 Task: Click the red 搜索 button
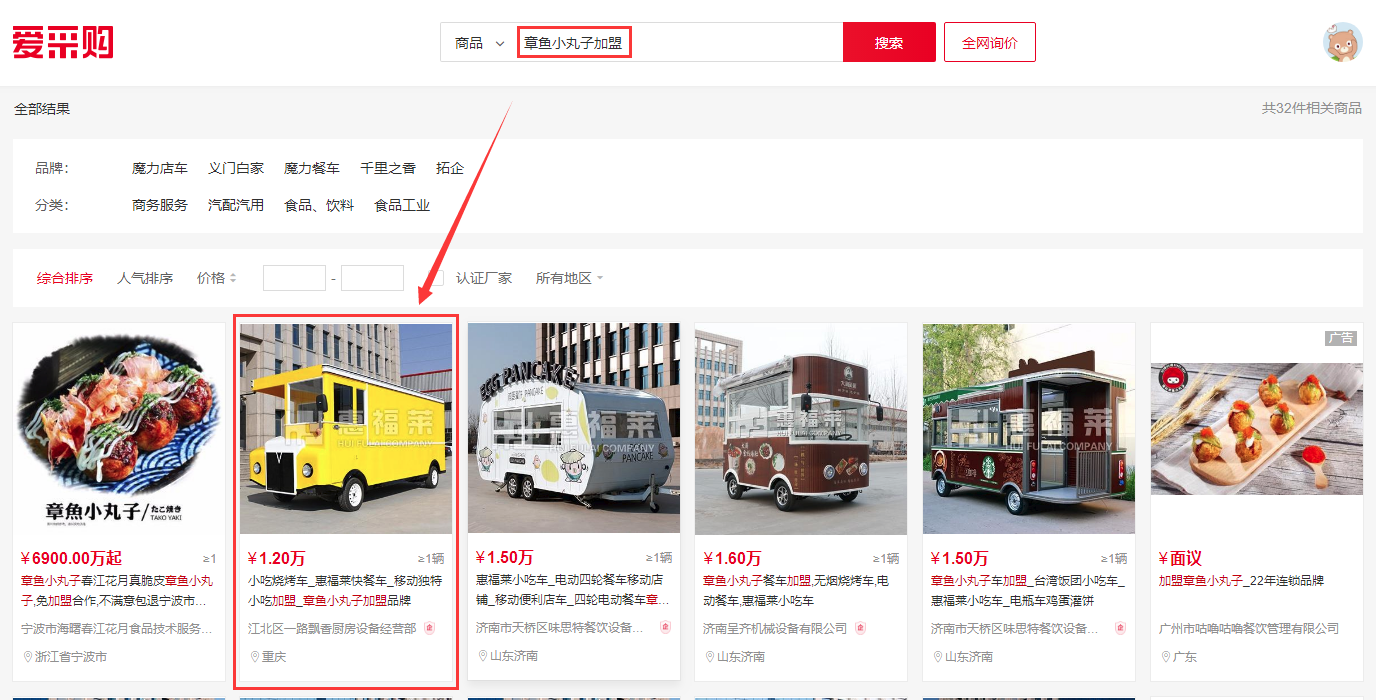tap(889, 43)
